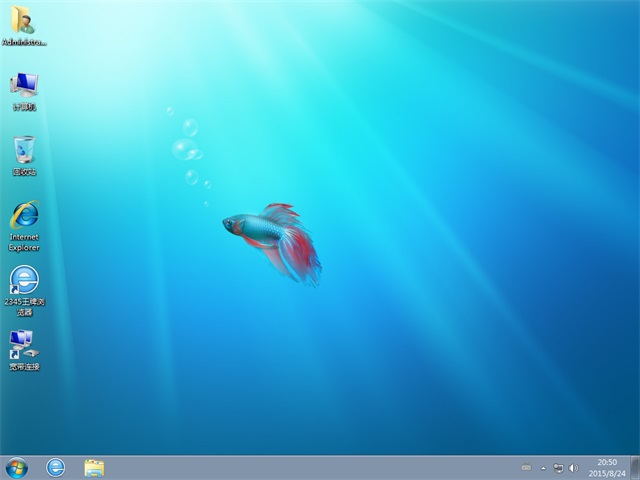Click the betta fish on the wallpaper
Image resolution: width=640 pixels, height=480 pixels.
click(x=268, y=233)
